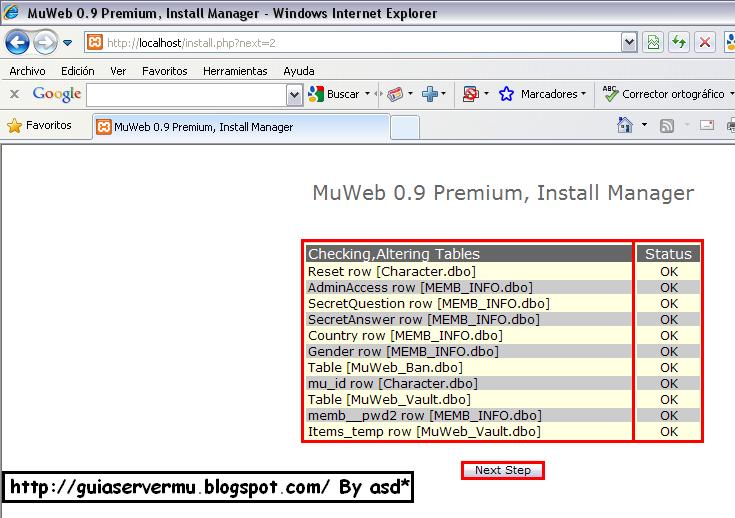Click the blue plus share icon
The height and width of the screenshot is (518, 735).
pos(429,94)
